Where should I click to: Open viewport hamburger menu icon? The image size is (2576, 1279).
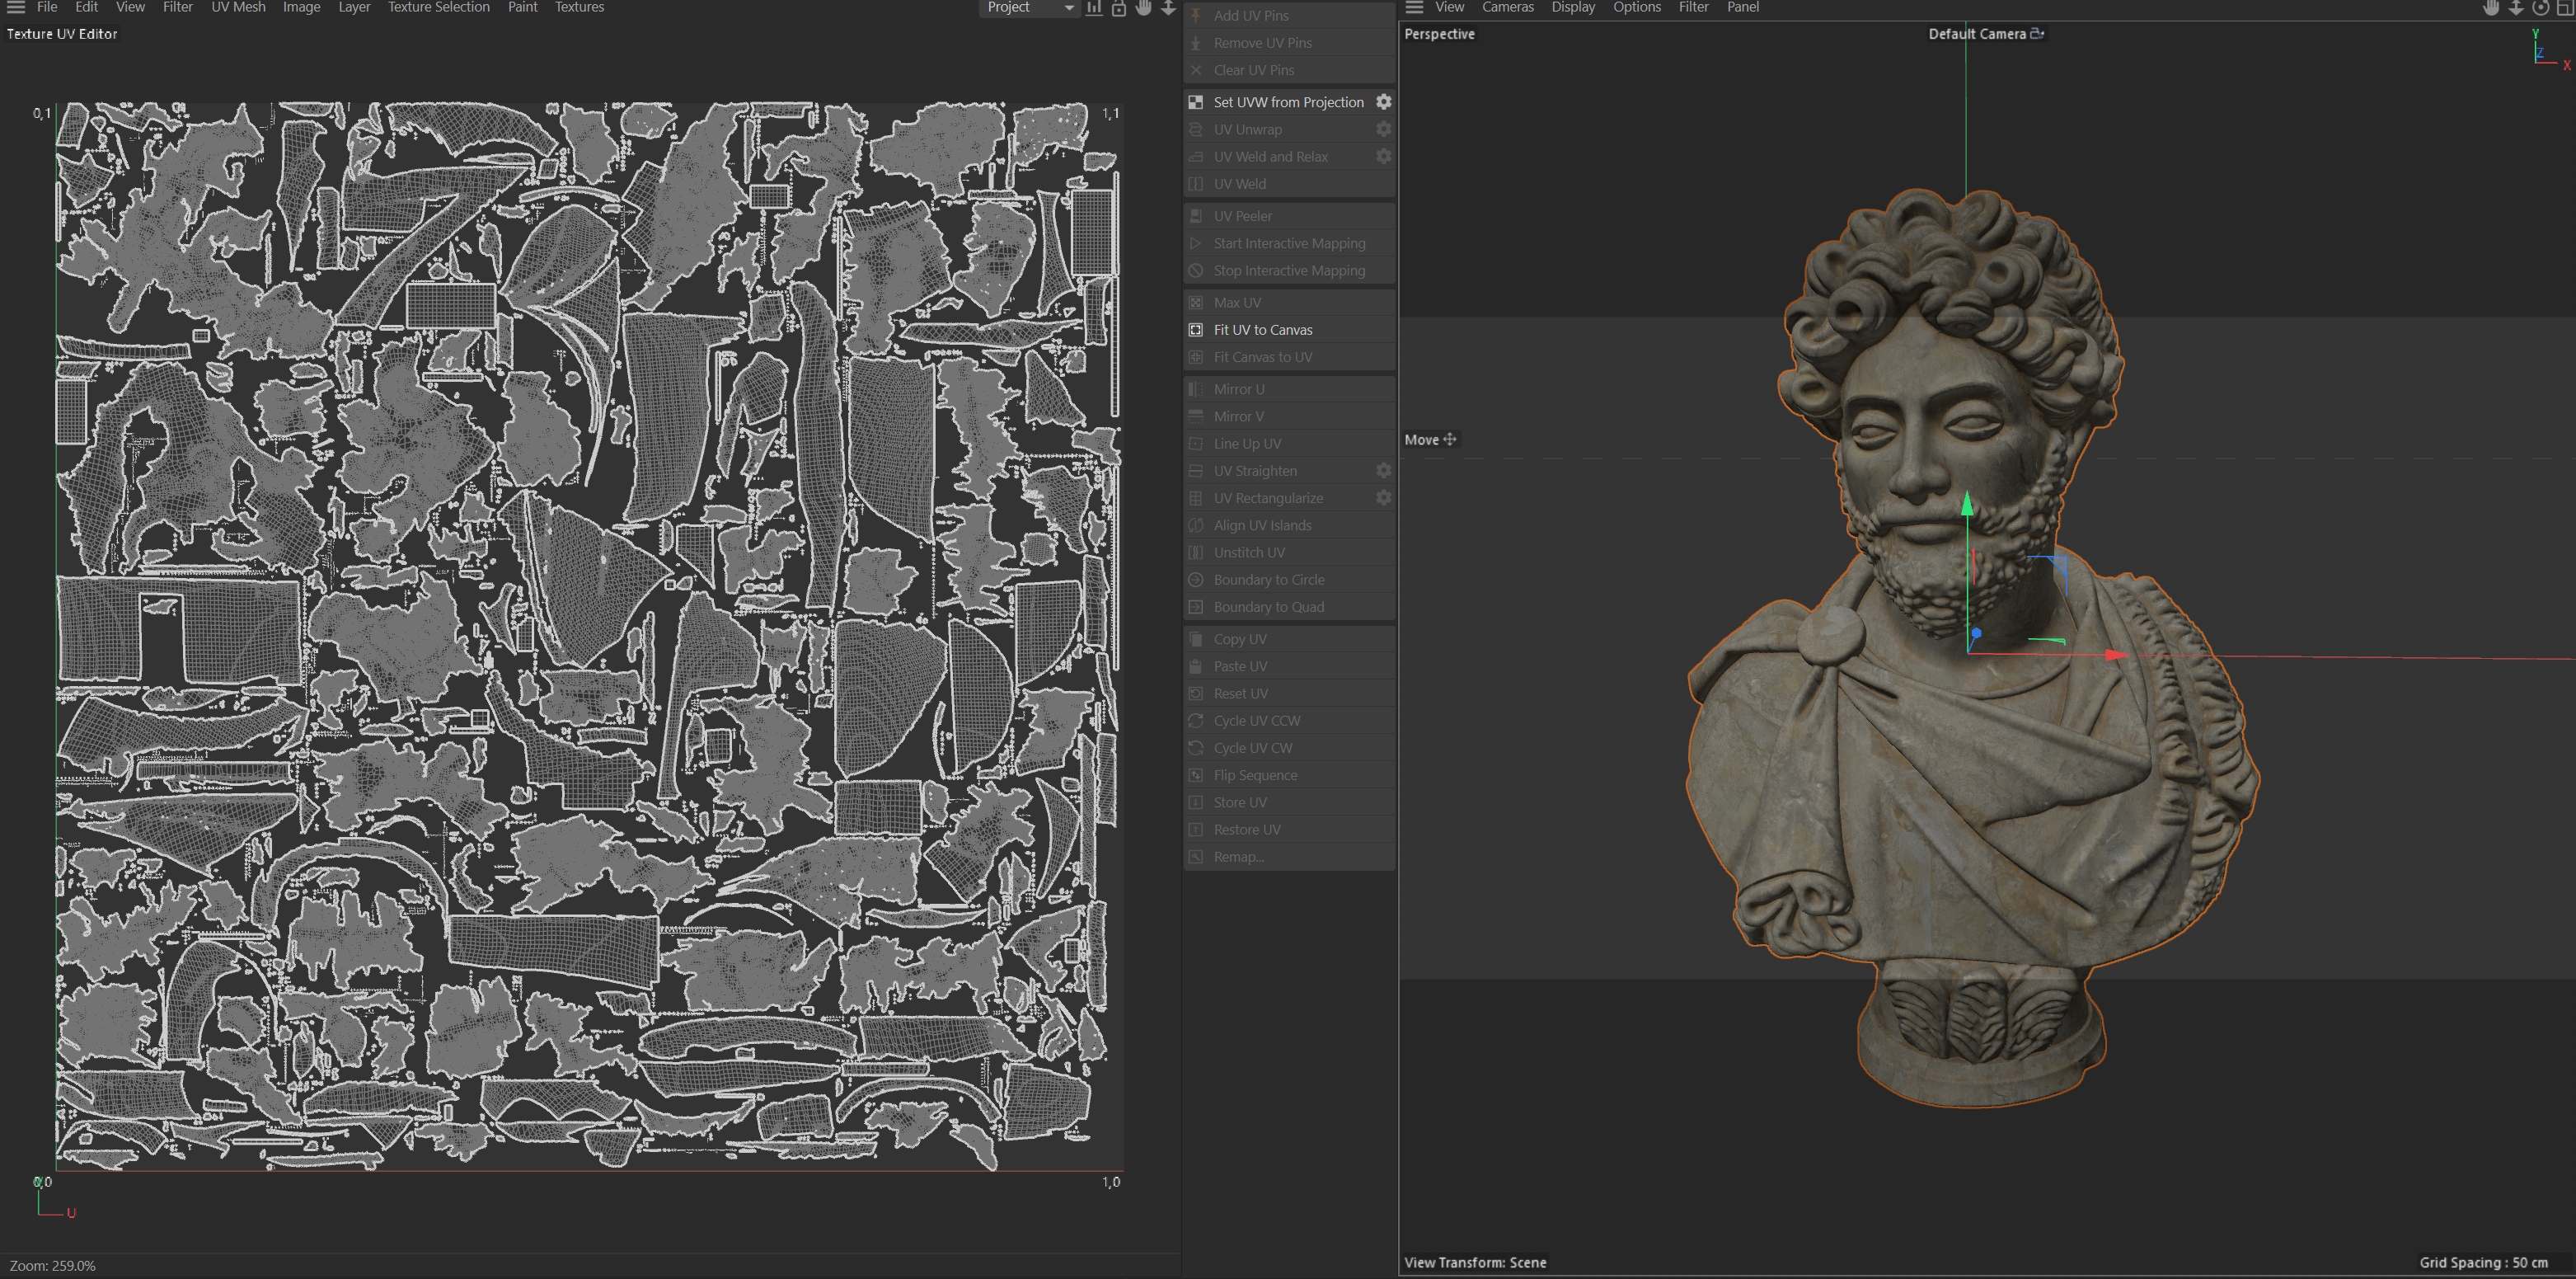[1414, 7]
